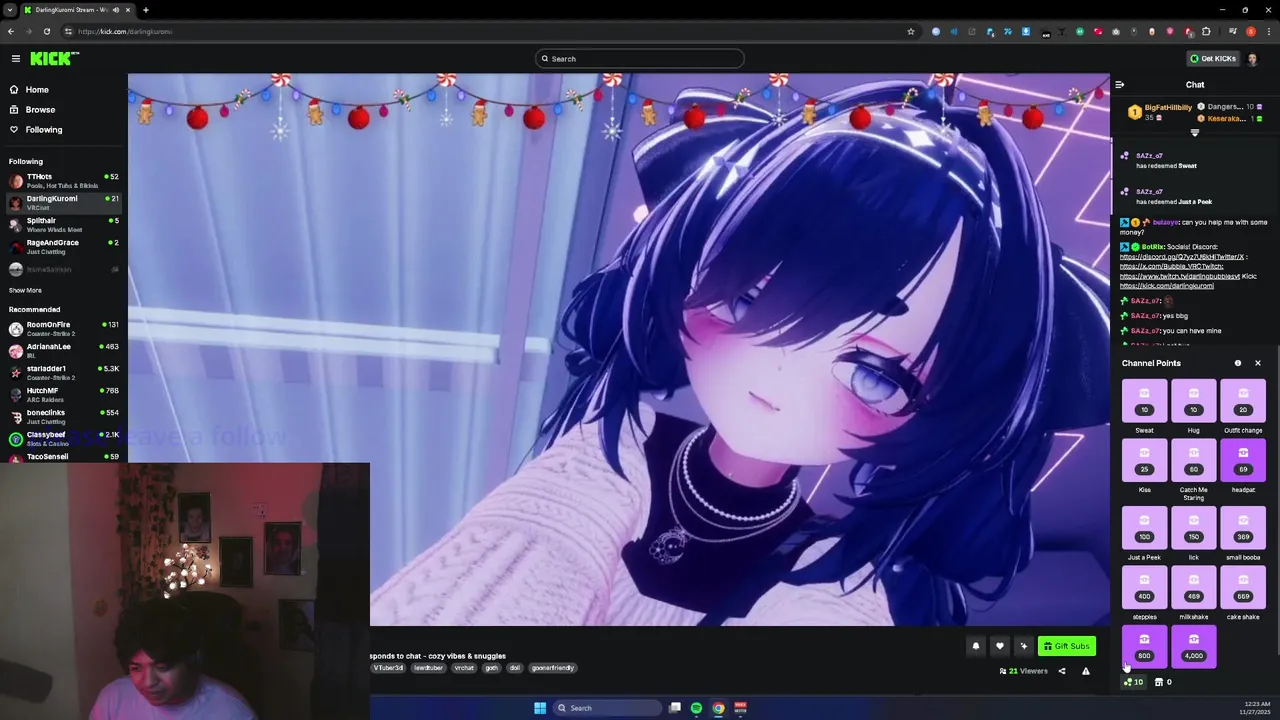Screen dimensions: 1280x720
Task: Click the channel points balance icon
Action: point(1134,682)
